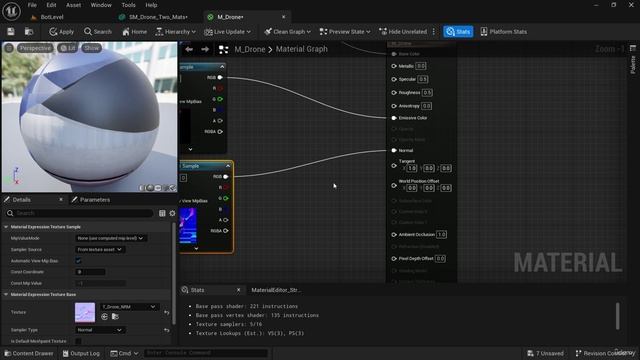Click the Unreal Engine logo icon
The height and width of the screenshot is (360, 640).
[x=11, y=11]
